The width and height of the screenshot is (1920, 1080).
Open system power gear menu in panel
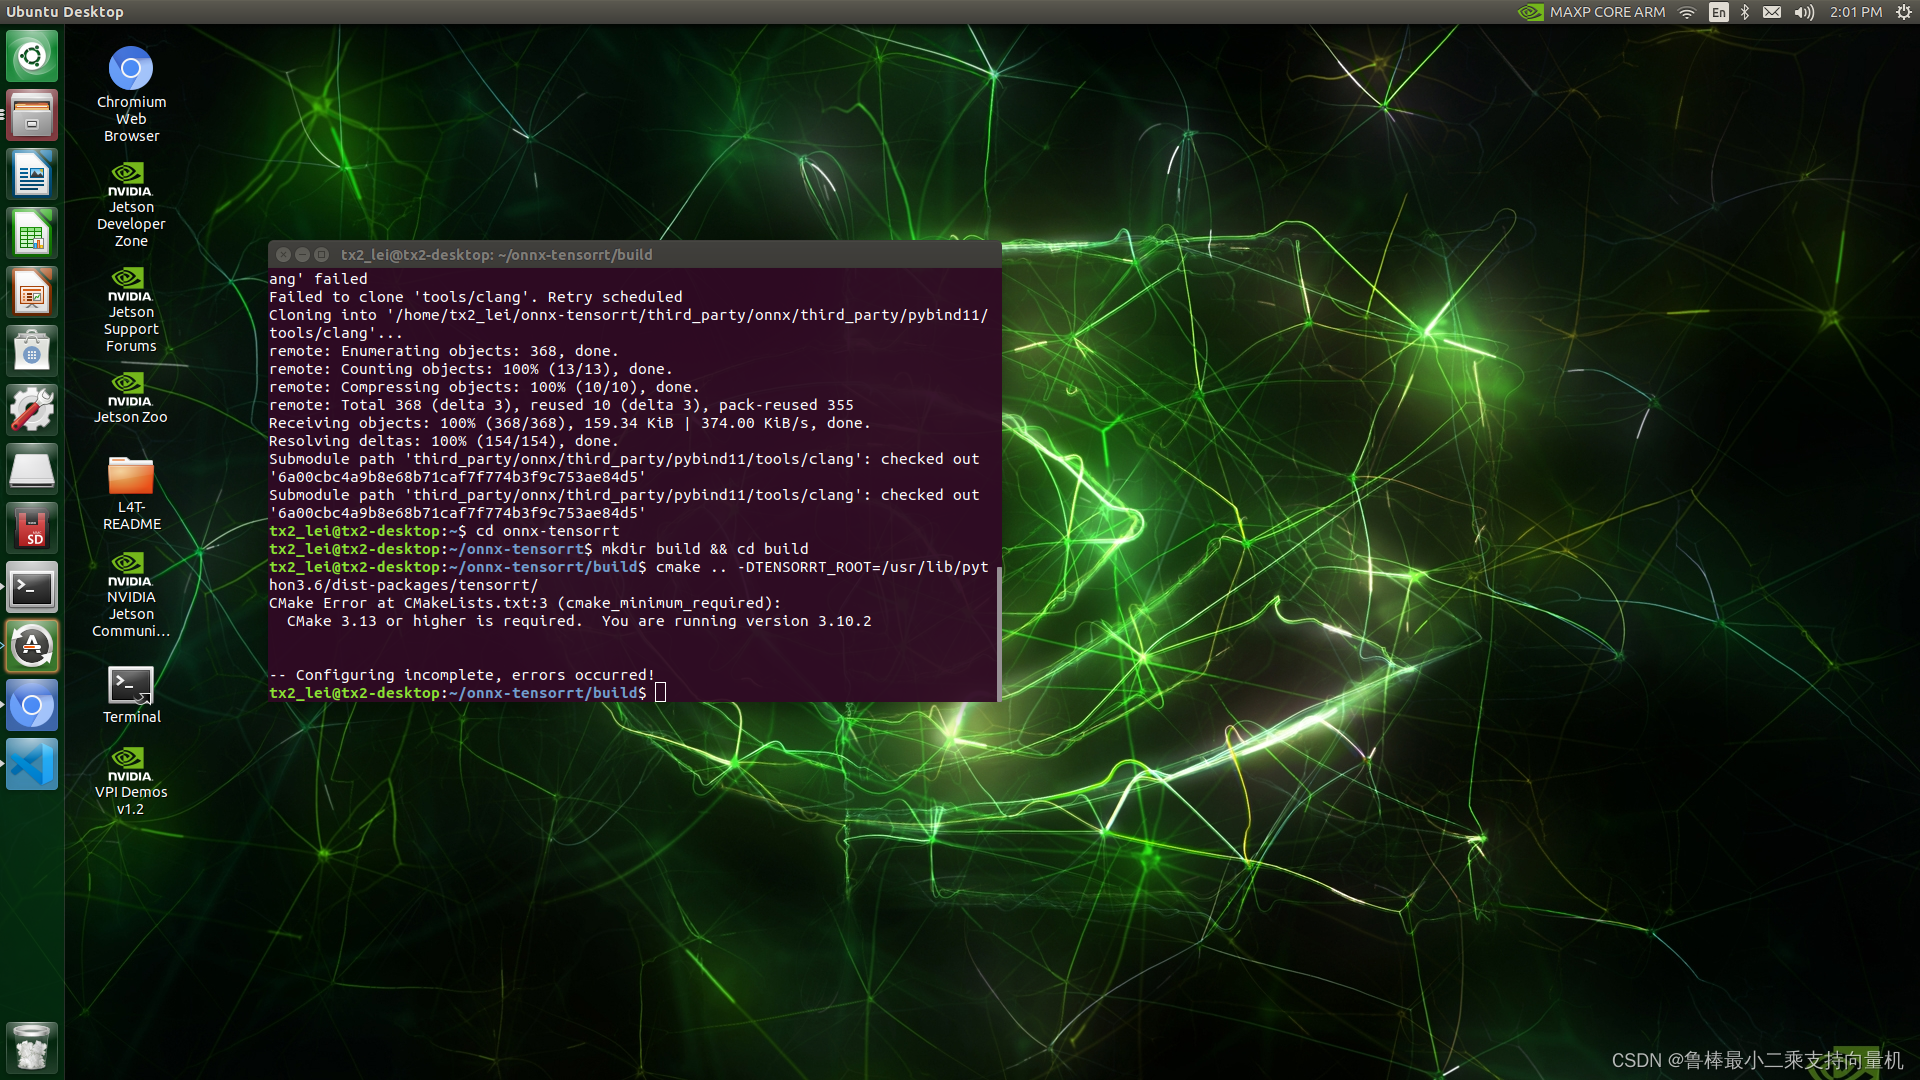tap(1904, 12)
